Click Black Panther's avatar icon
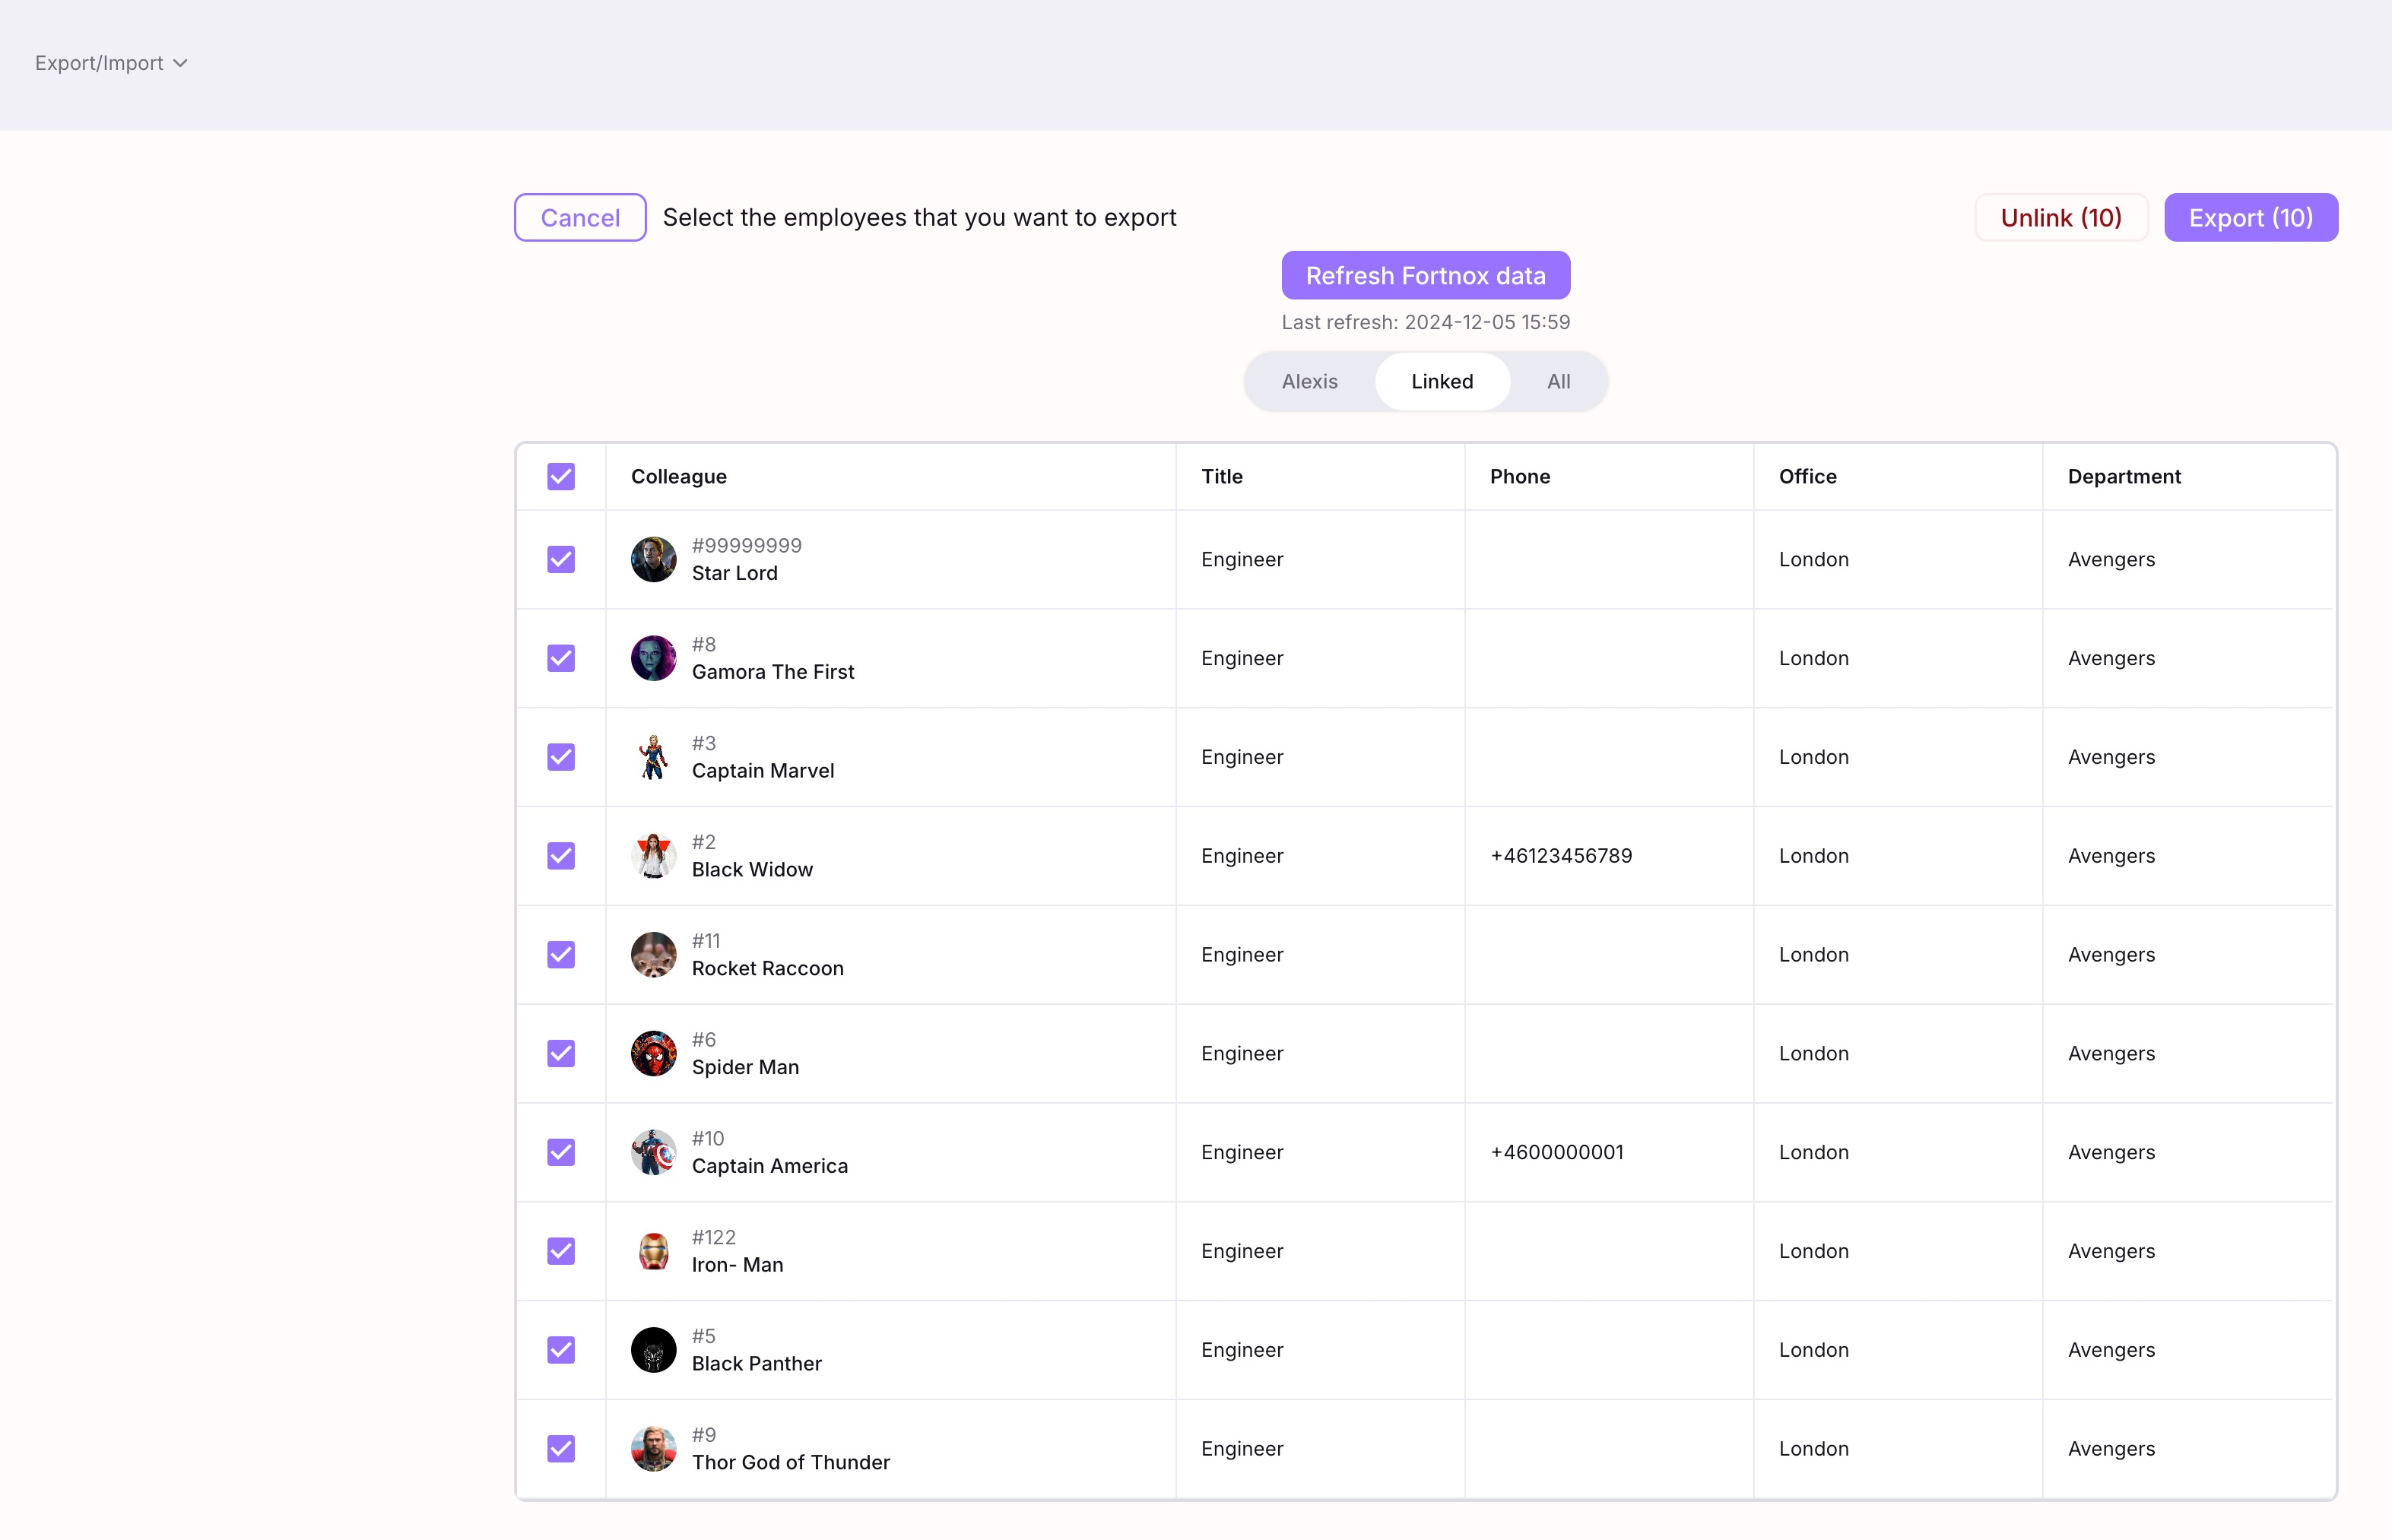 [653, 1350]
